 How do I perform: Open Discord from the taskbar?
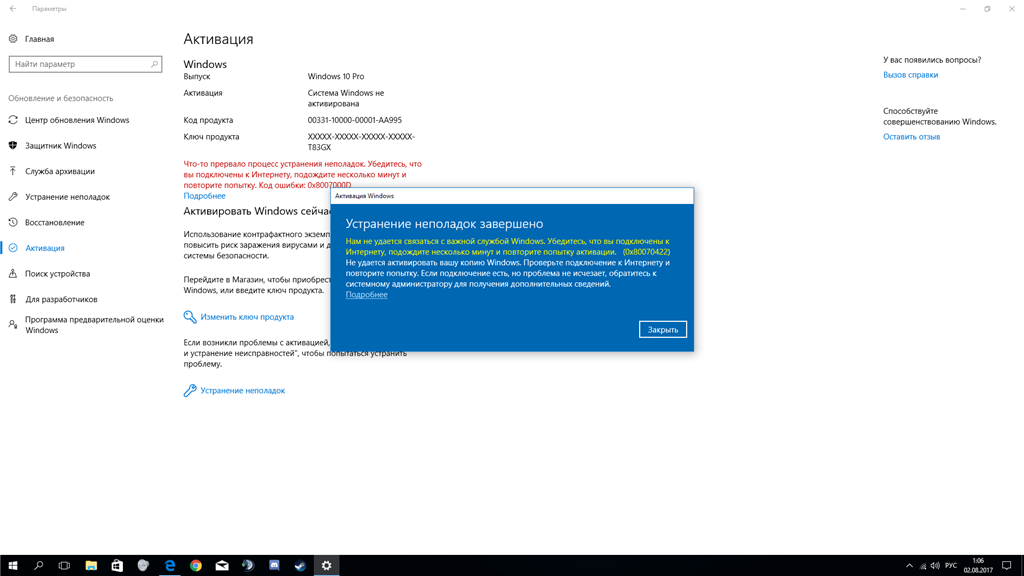click(x=274, y=566)
